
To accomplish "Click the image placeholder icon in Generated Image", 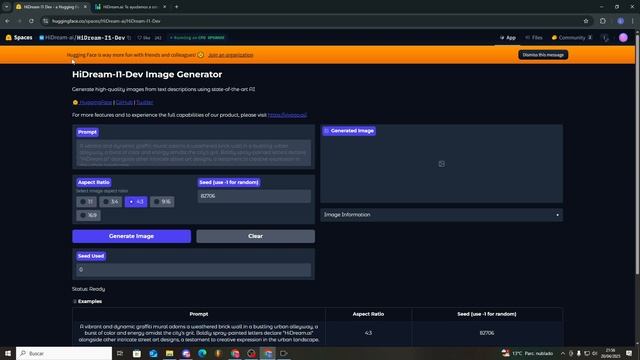I will click(442, 164).
